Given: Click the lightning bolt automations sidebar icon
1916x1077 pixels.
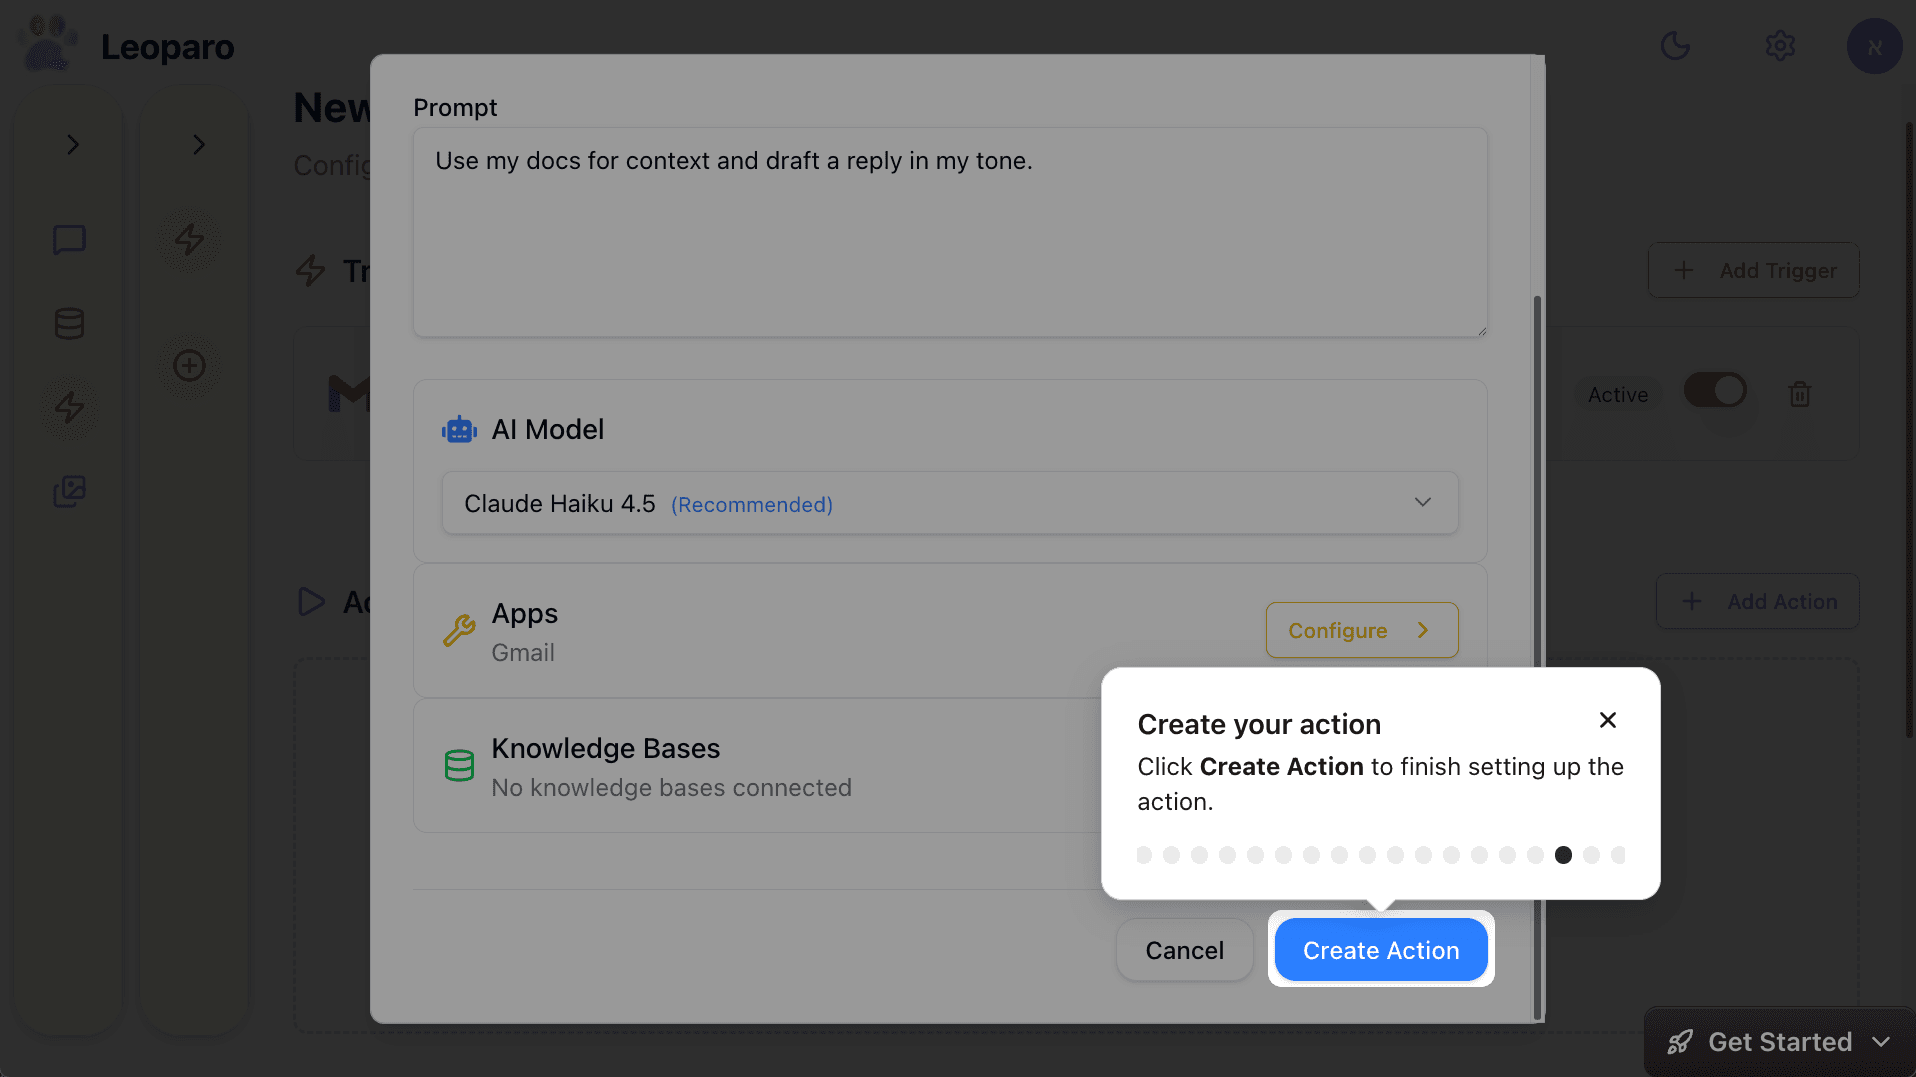Looking at the screenshot, I should (x=69, y=407).
